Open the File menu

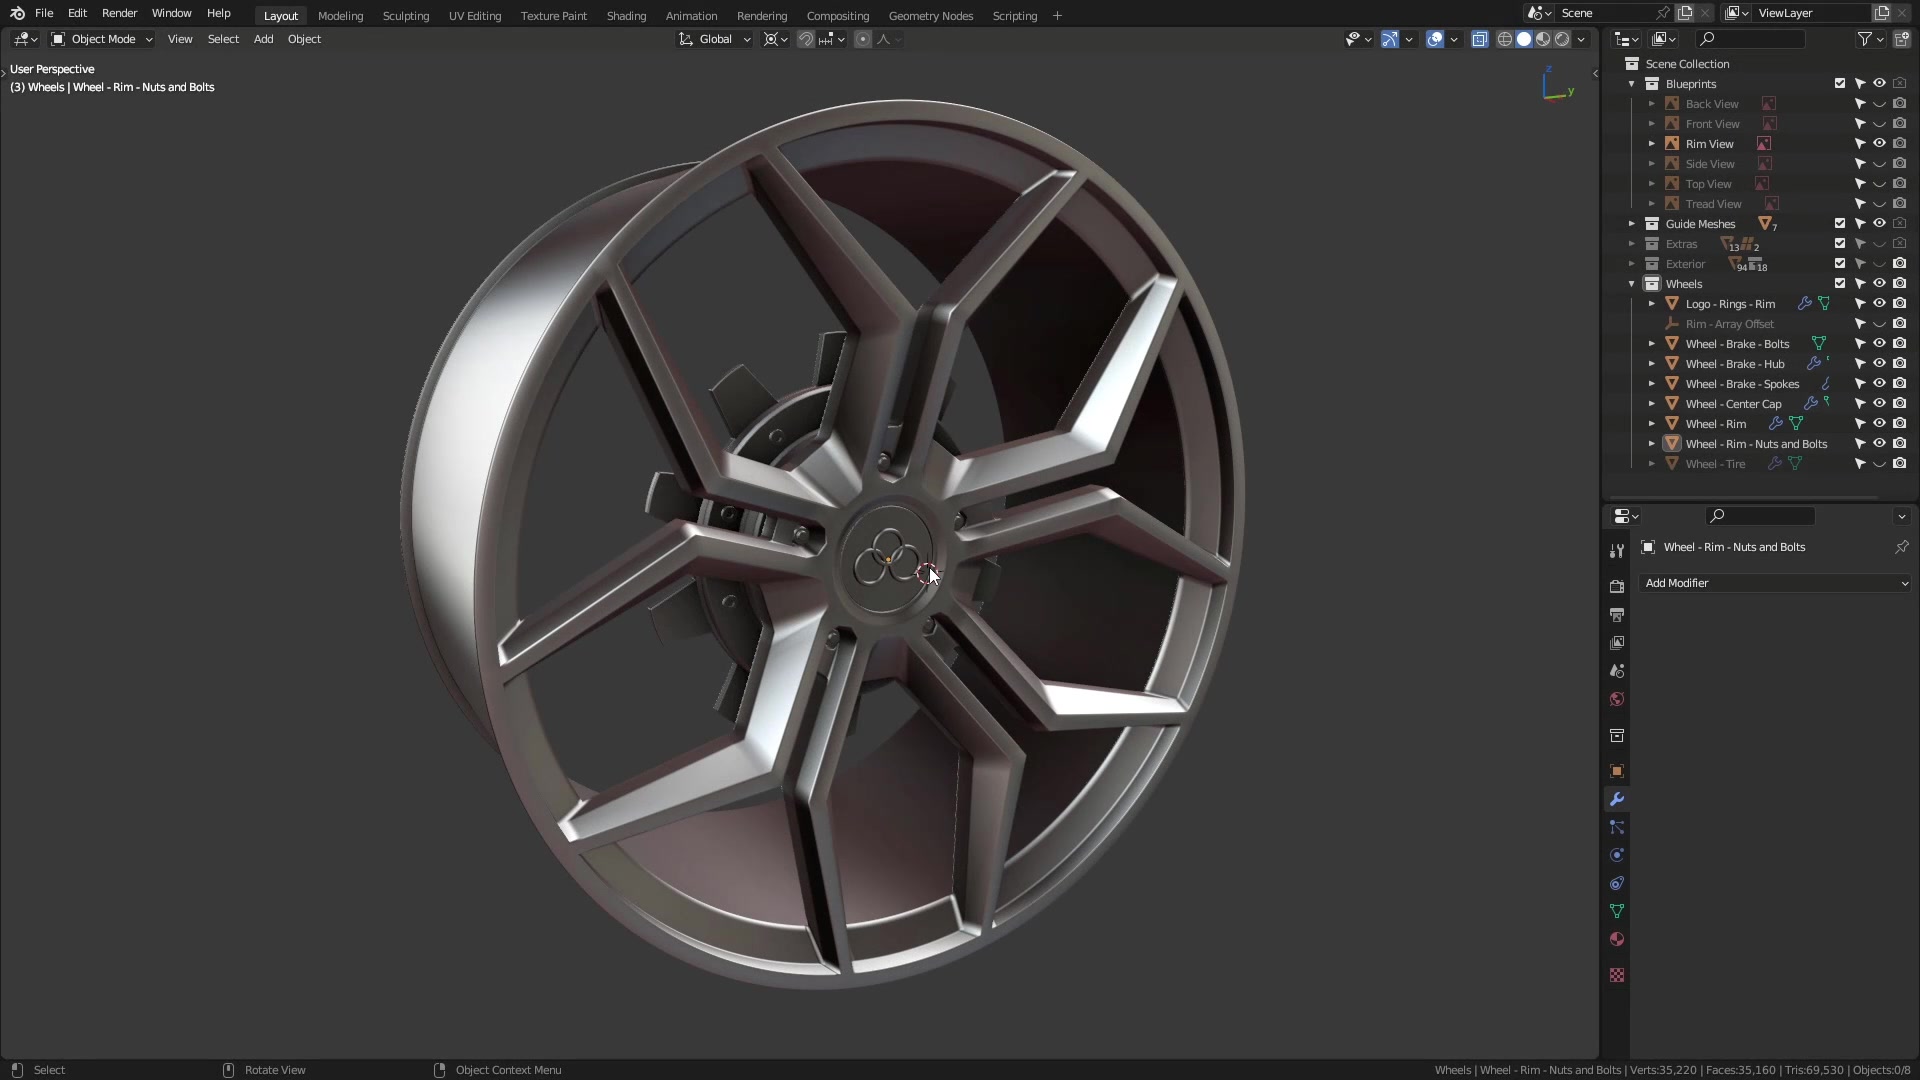tap(44, 13)
